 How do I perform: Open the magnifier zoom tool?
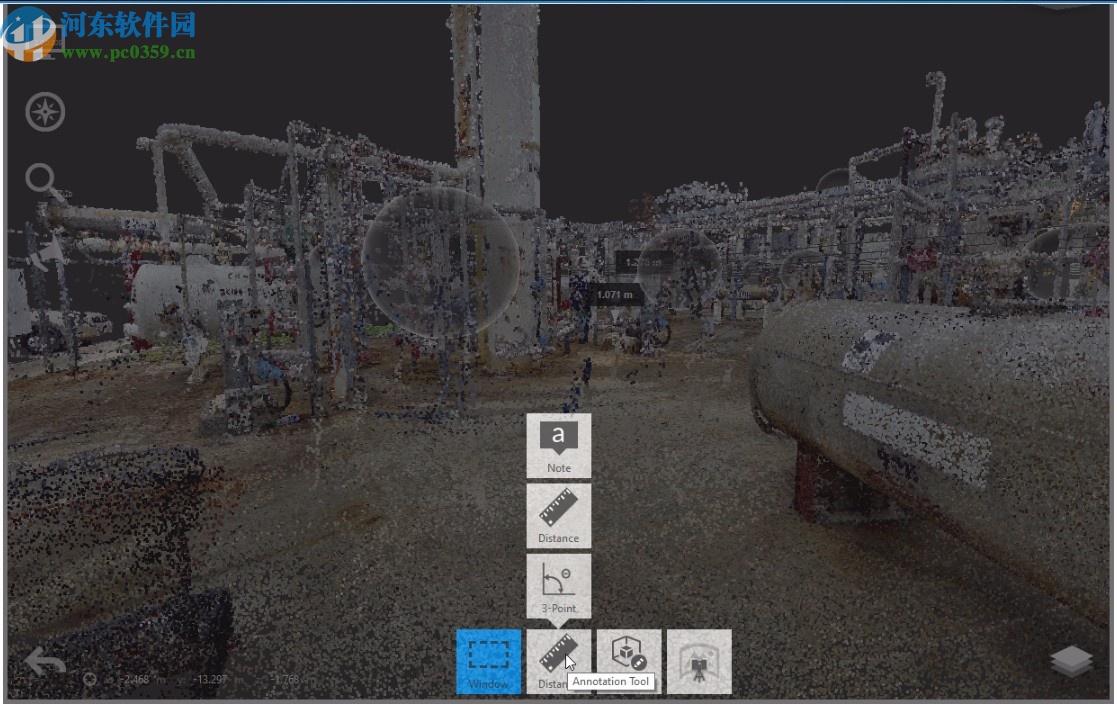click(x=44, y=178)
